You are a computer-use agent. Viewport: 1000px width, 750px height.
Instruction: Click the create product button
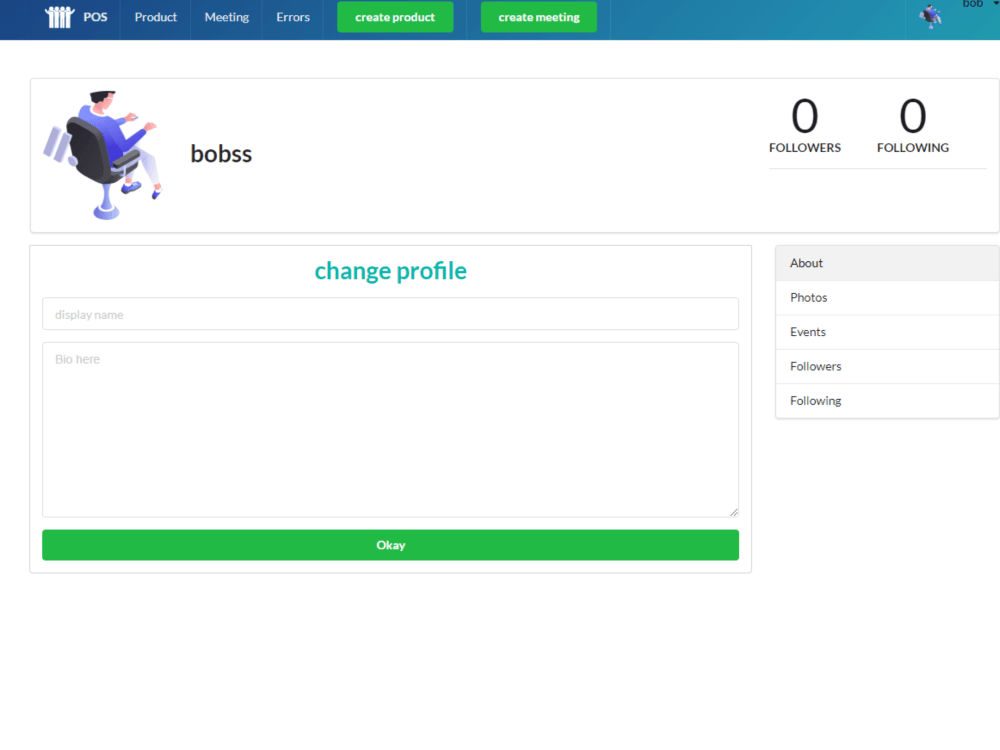click(395, 17)
